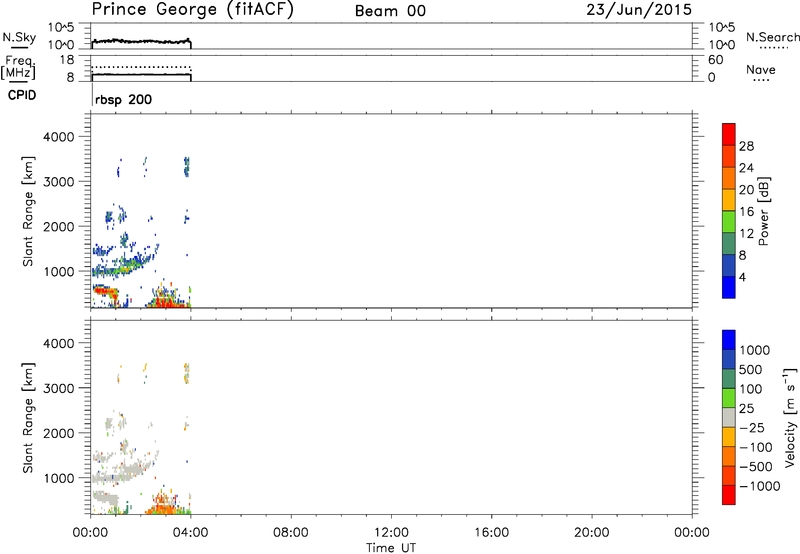Screen dimensions: 800x554
Task: Click the 'Freq. [MHz]' axis label
Action: pyautogui.click(x=19, y=68)
